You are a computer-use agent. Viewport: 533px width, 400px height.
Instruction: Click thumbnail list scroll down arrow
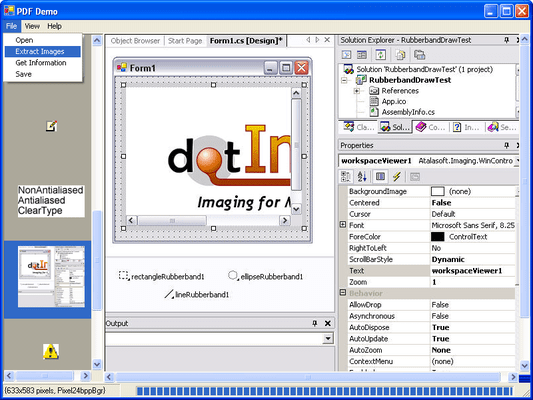pos(97,364)
